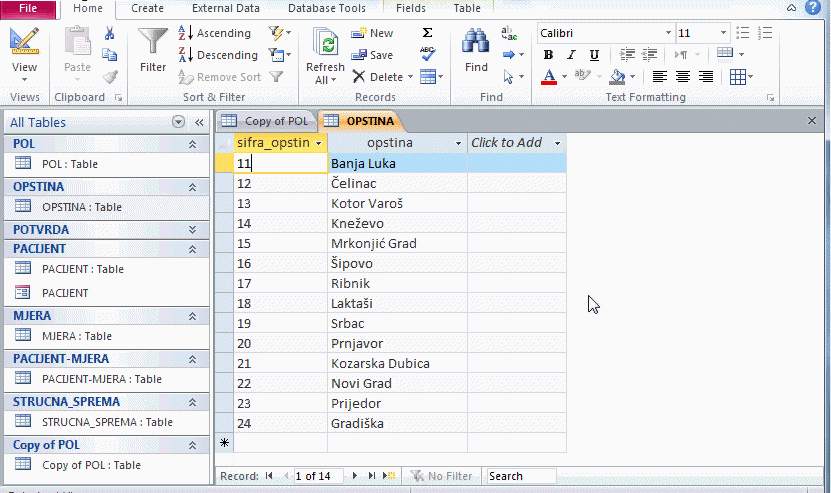The image size is (831, 493).
Task: Click the Search box in record bar
Action: point(520,476)
